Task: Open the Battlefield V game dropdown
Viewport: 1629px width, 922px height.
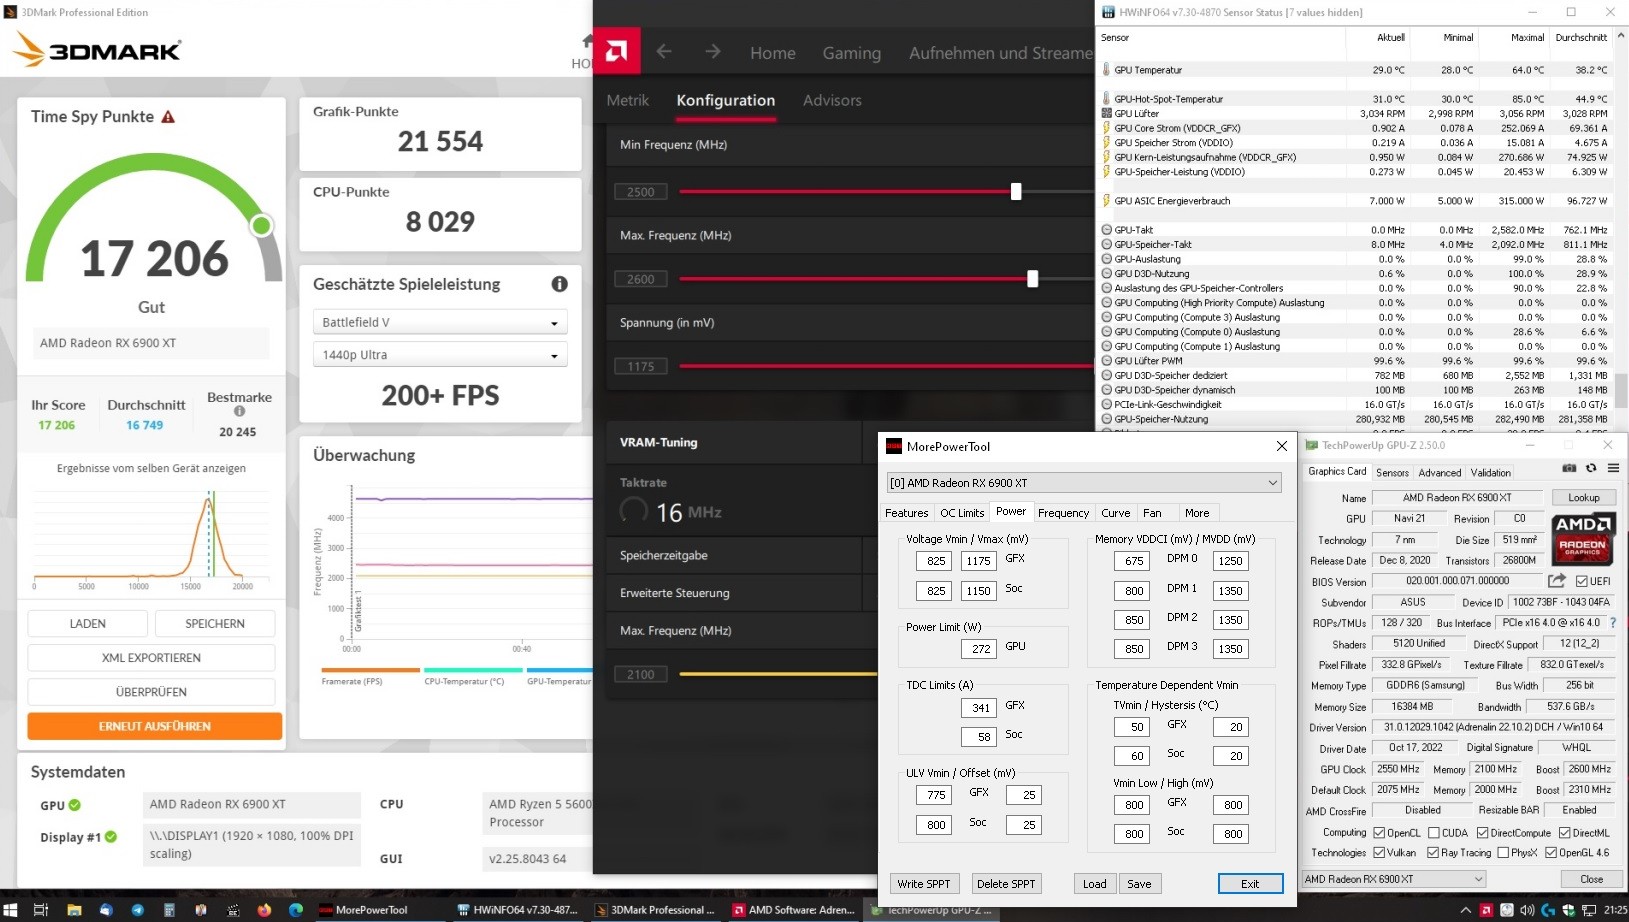Action: pyautogui.click(x=440, y=322)
